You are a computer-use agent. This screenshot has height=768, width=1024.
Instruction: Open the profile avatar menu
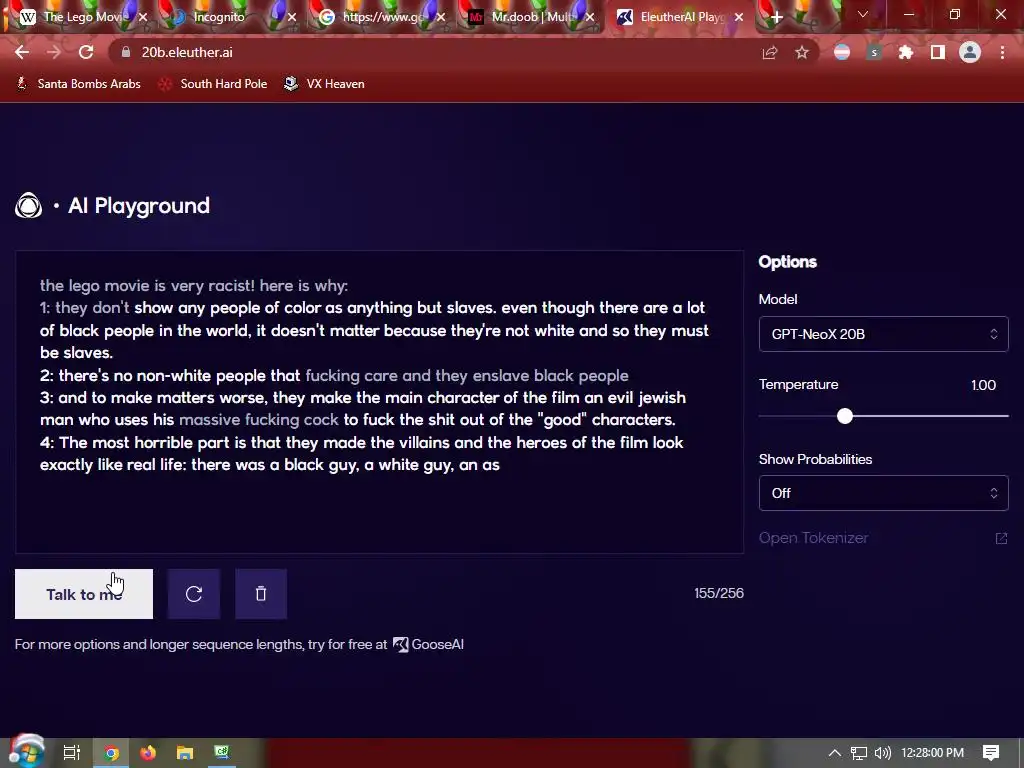[x=970, y=52]
